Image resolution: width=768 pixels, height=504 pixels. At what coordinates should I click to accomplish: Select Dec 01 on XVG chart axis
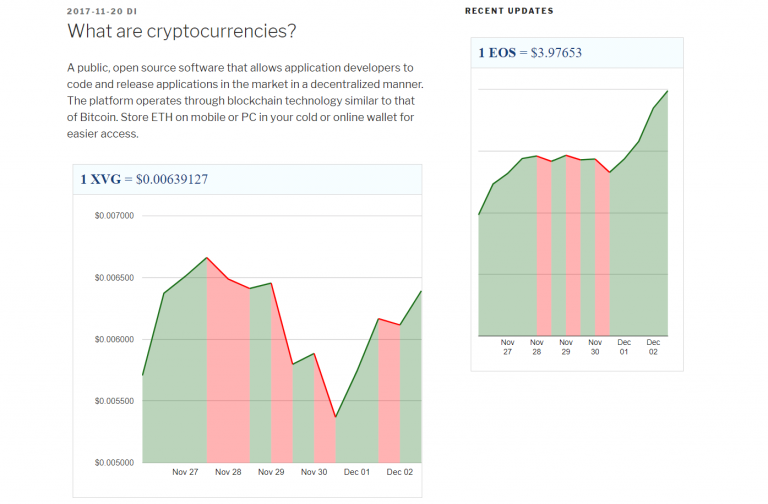click(x=358, y=472)
